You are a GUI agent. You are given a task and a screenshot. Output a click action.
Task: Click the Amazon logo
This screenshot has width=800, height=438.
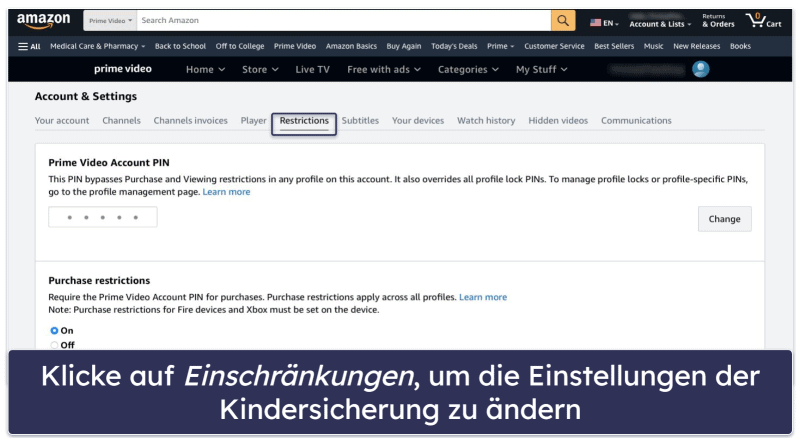[43, 20]
